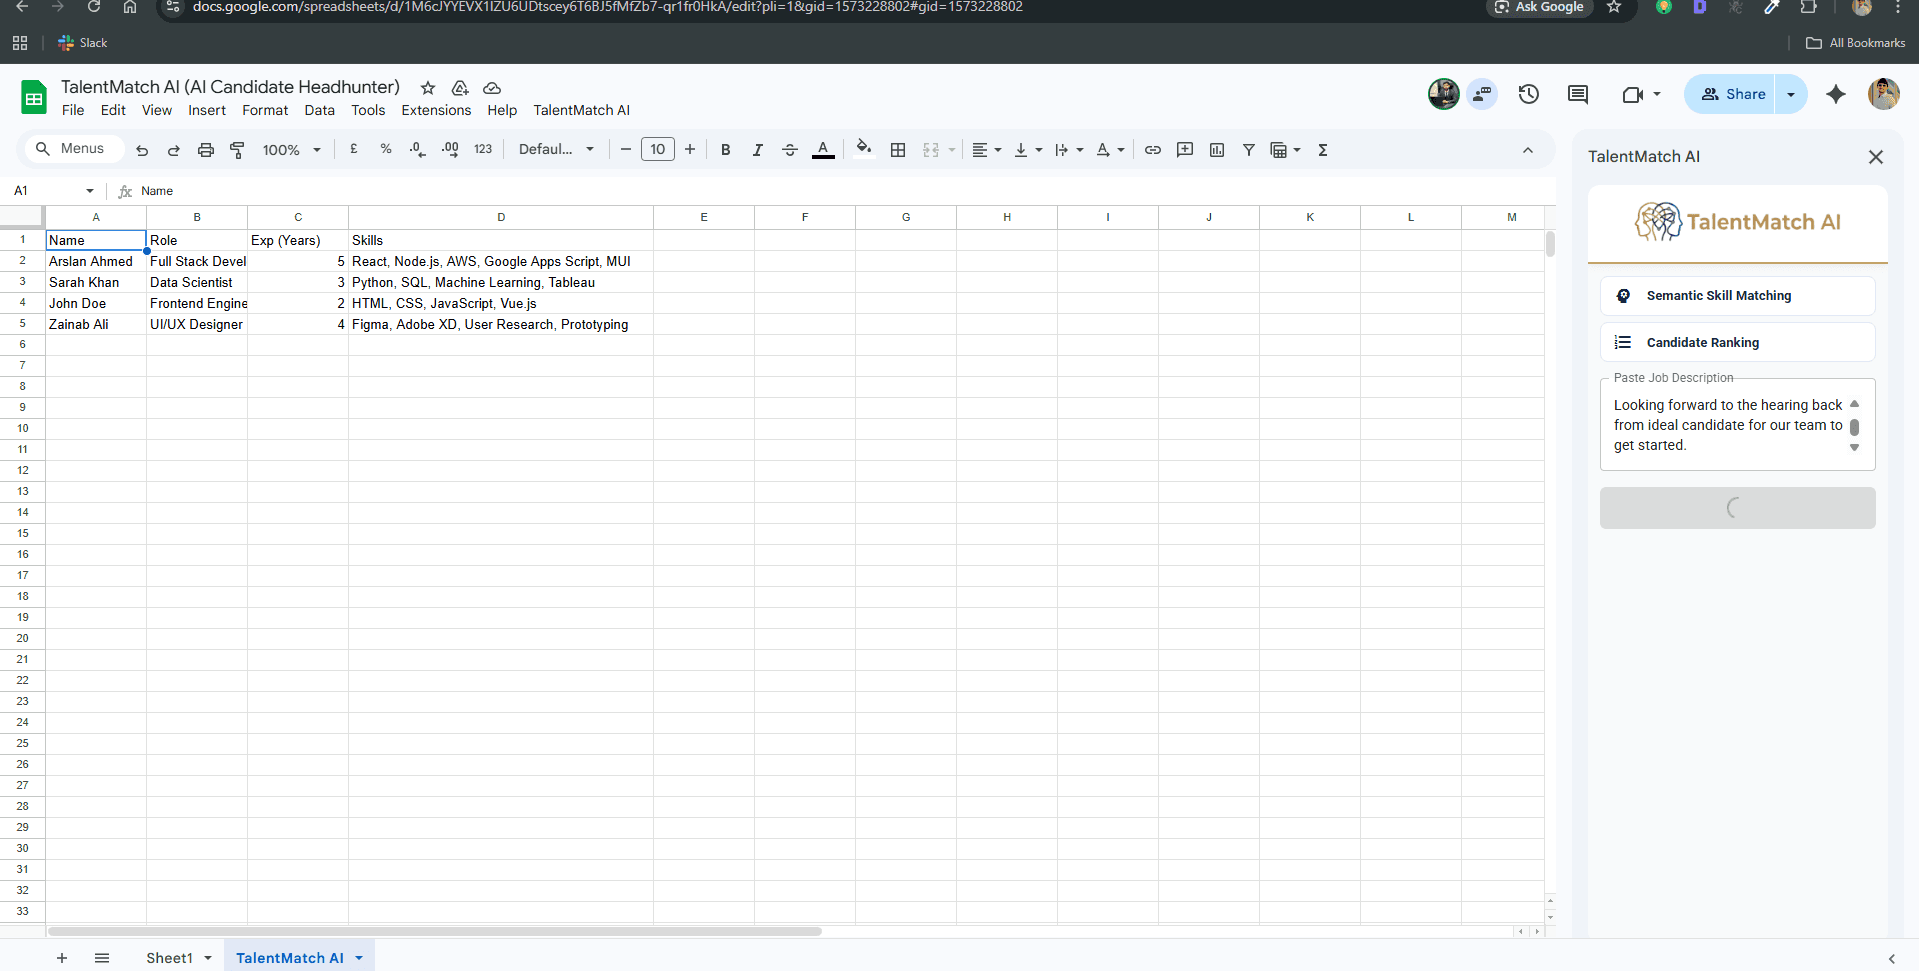Click the Meet camera icon

tap(1633, 94)
